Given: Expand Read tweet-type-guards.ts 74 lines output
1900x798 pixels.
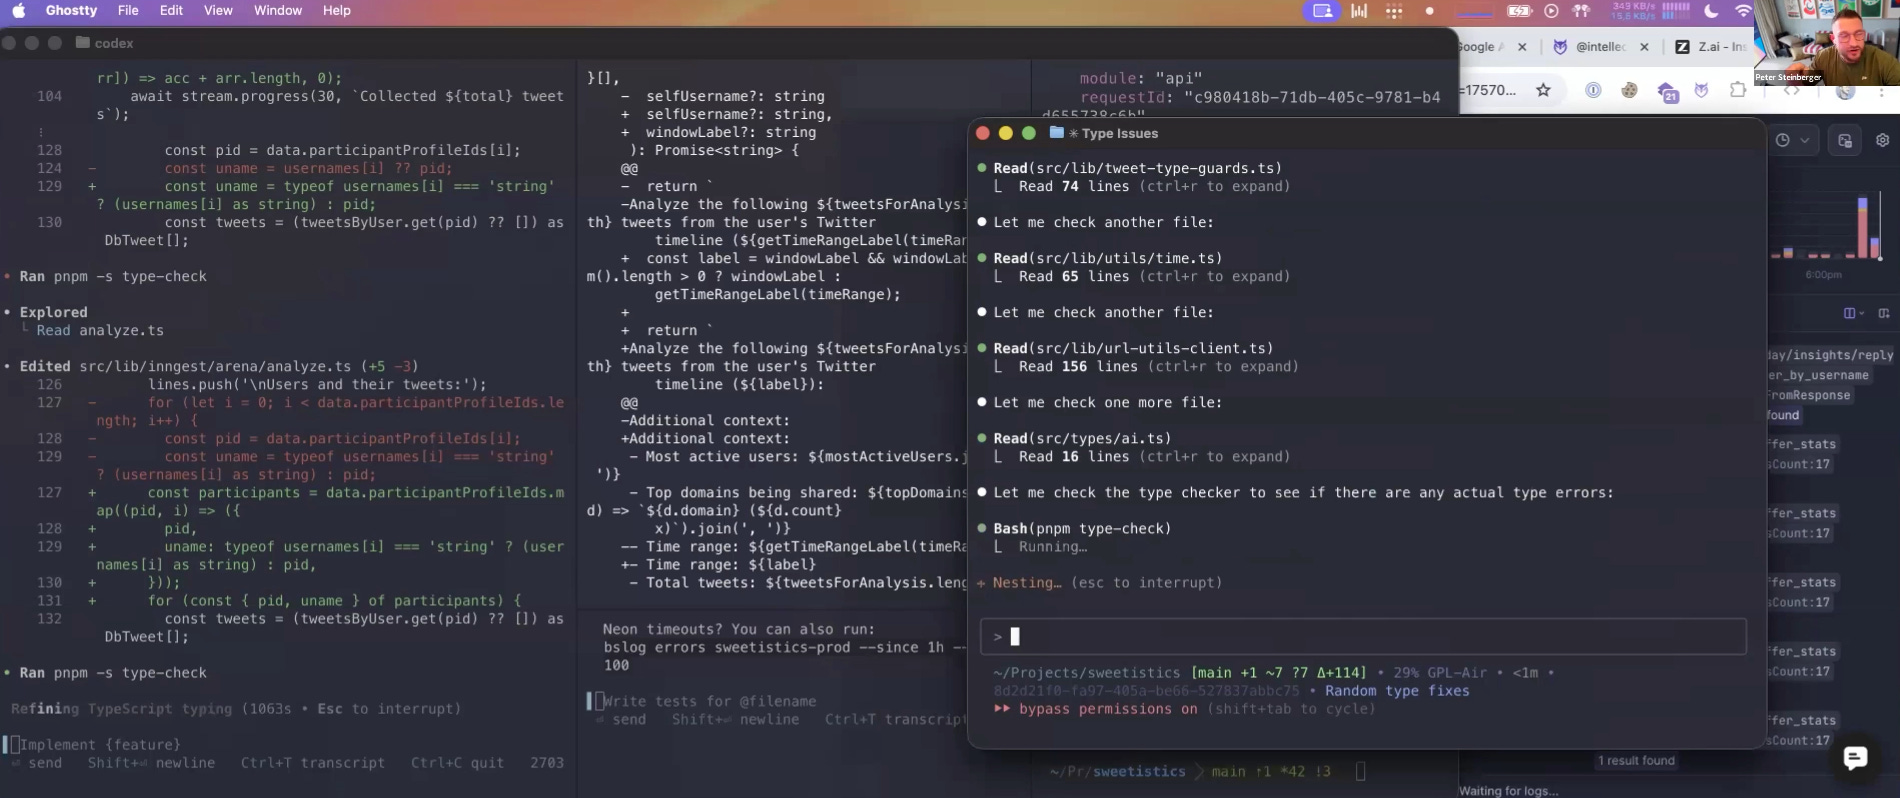Looking at the screenshot, I should [x=1154, y=187].
